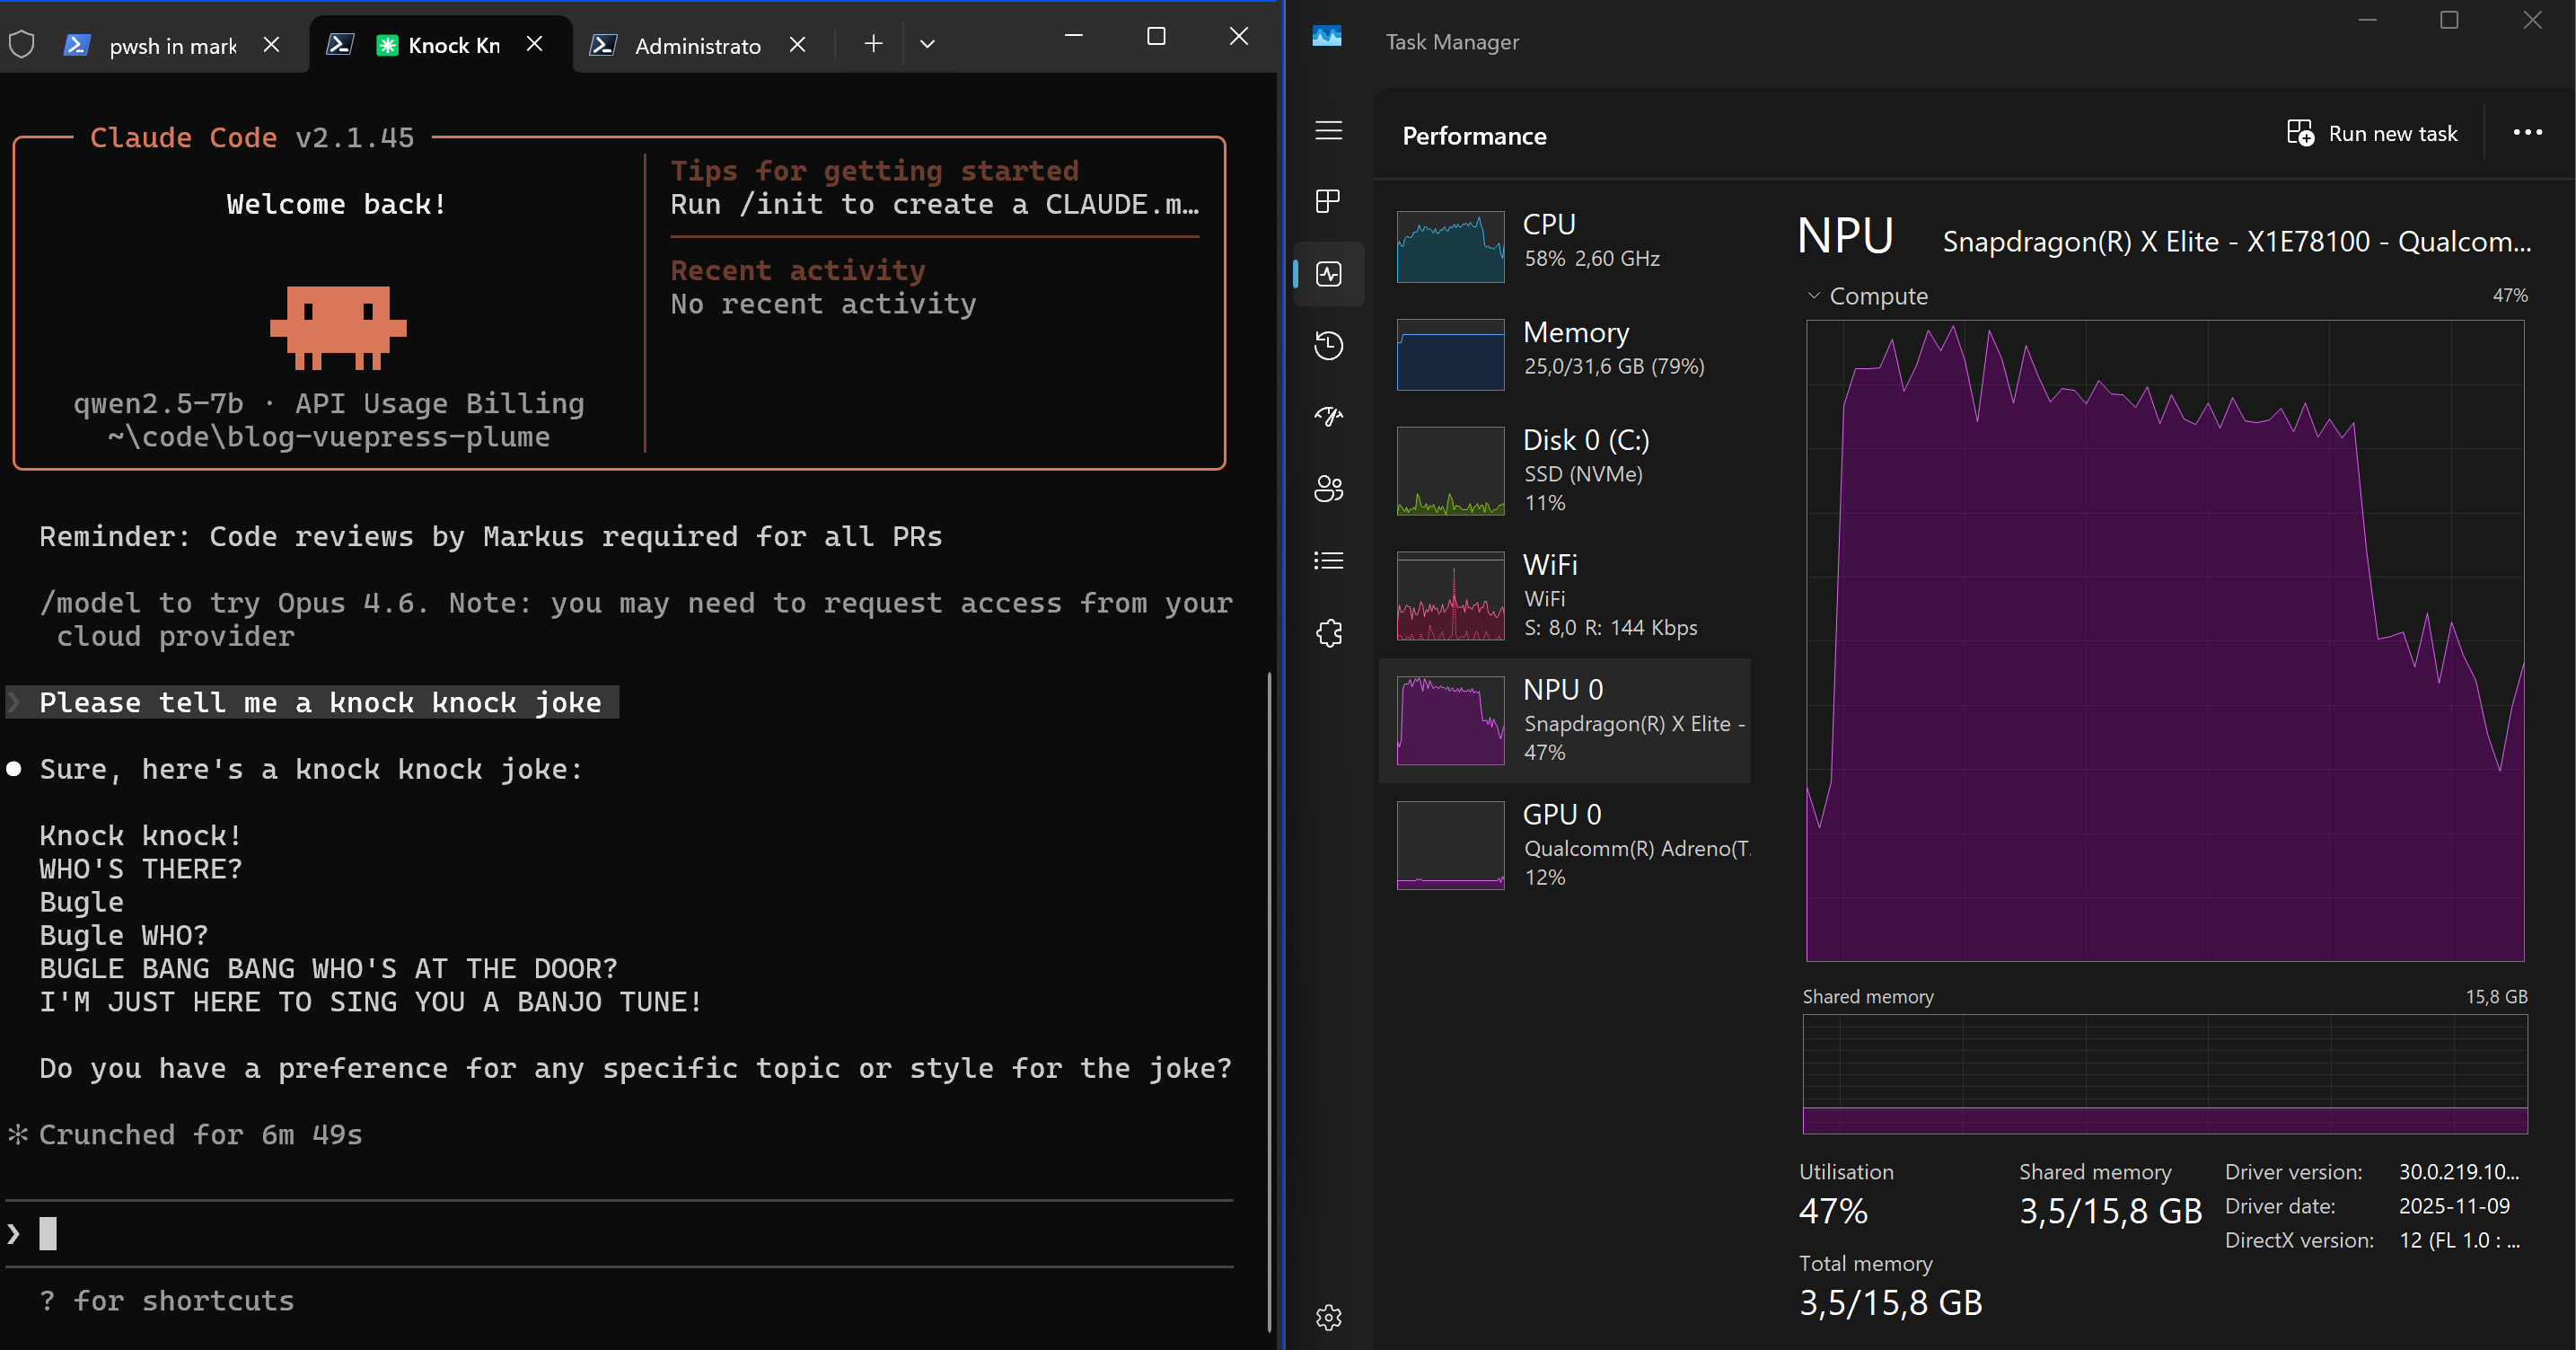Open the Users view in Task Manager
2576x1350 pixels.
coord(1328,489)
